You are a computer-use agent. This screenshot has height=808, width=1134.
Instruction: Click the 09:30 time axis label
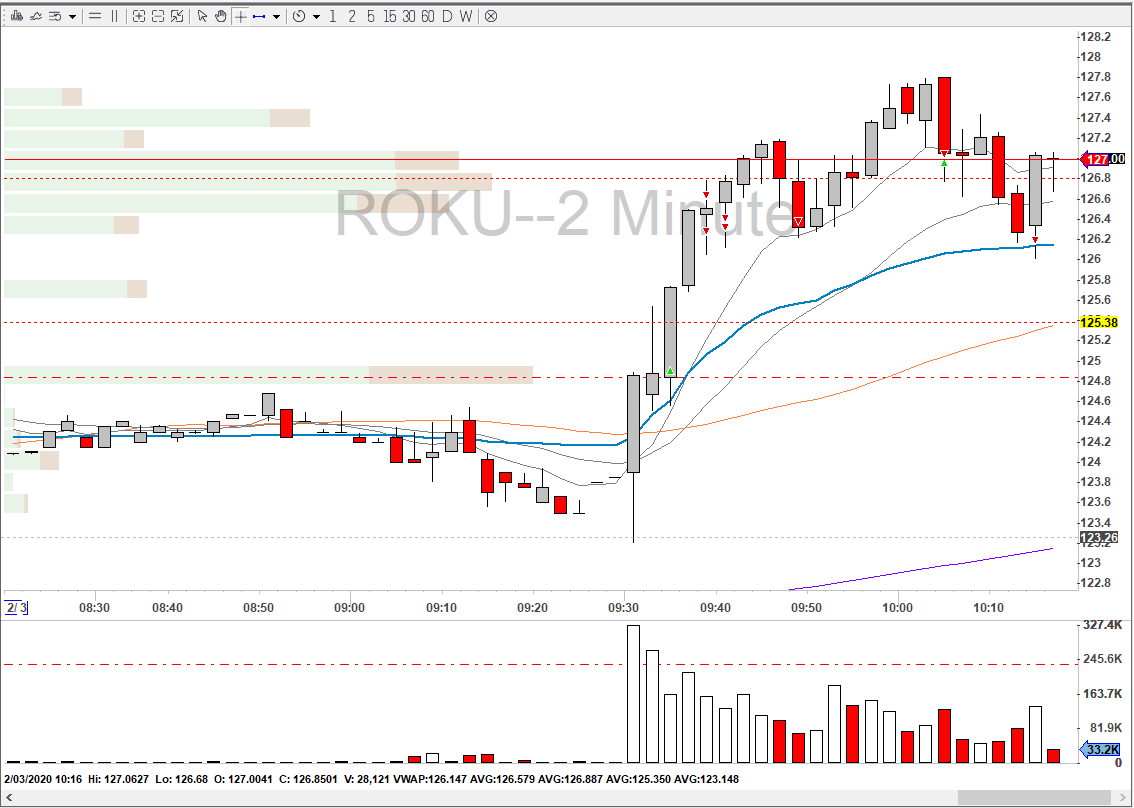click(x=623, y=608)
